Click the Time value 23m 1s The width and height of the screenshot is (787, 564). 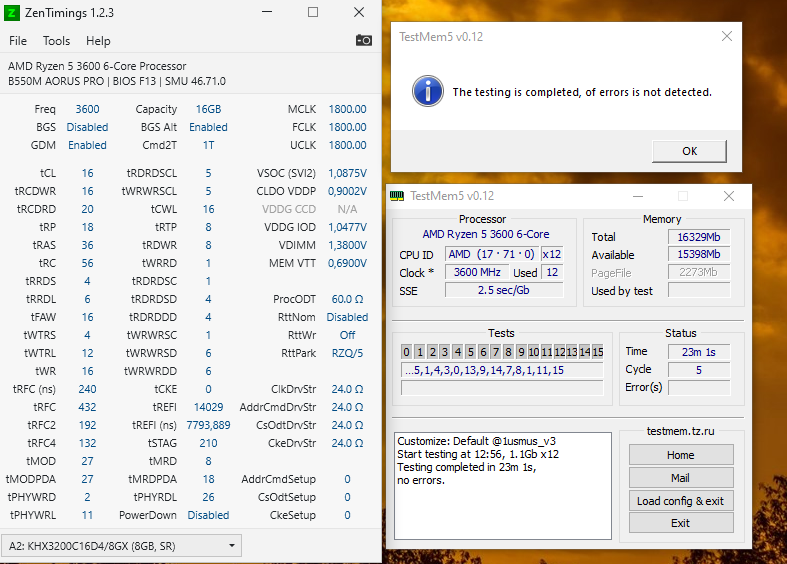(699, 352)
